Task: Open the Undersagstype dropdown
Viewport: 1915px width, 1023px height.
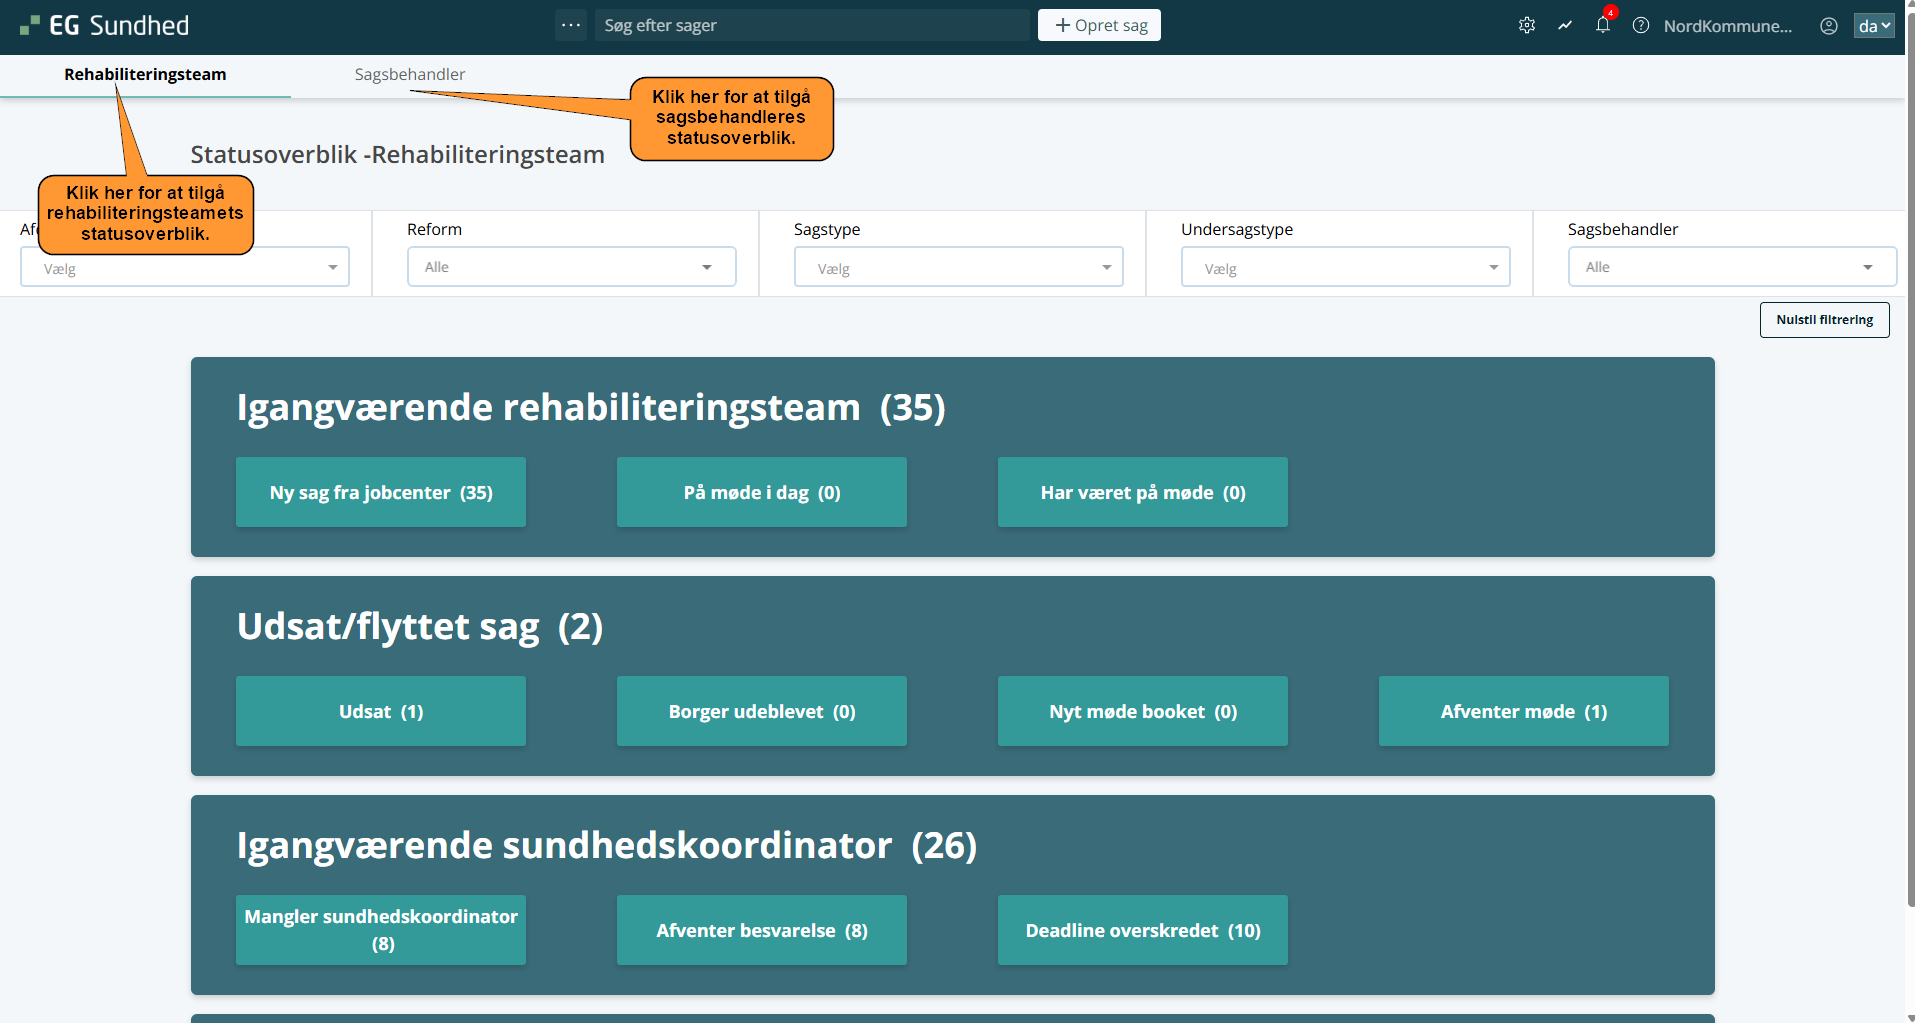Action: click(1345, 267)
